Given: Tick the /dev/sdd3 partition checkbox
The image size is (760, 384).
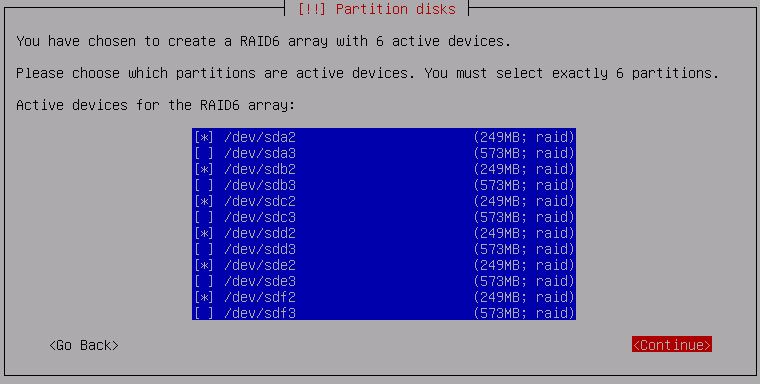Looking at the screenshot, I should [204, 249].
